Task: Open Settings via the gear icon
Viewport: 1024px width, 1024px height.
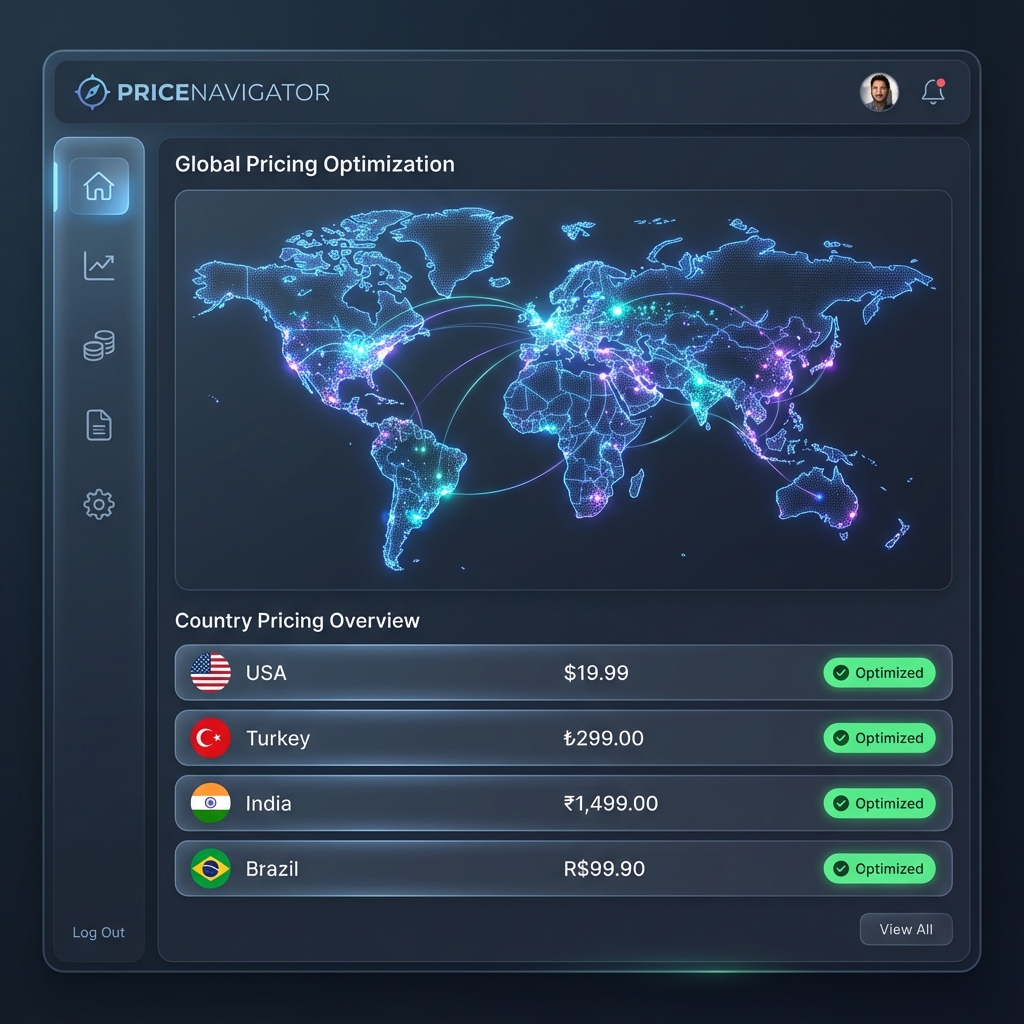Action: tap(97, 505)
